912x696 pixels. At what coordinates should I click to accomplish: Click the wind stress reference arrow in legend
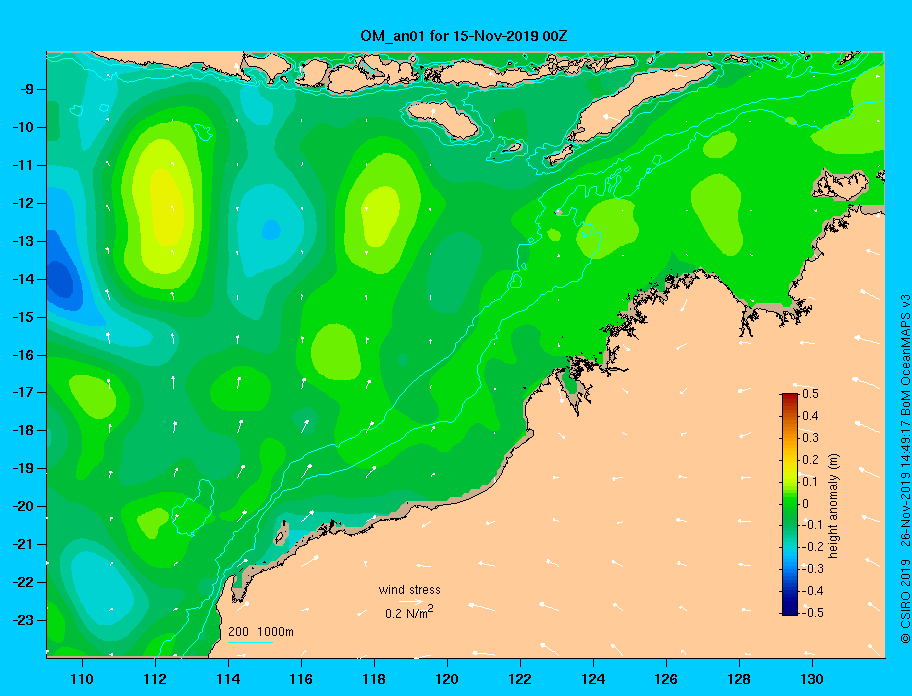[x=409, y=602]
